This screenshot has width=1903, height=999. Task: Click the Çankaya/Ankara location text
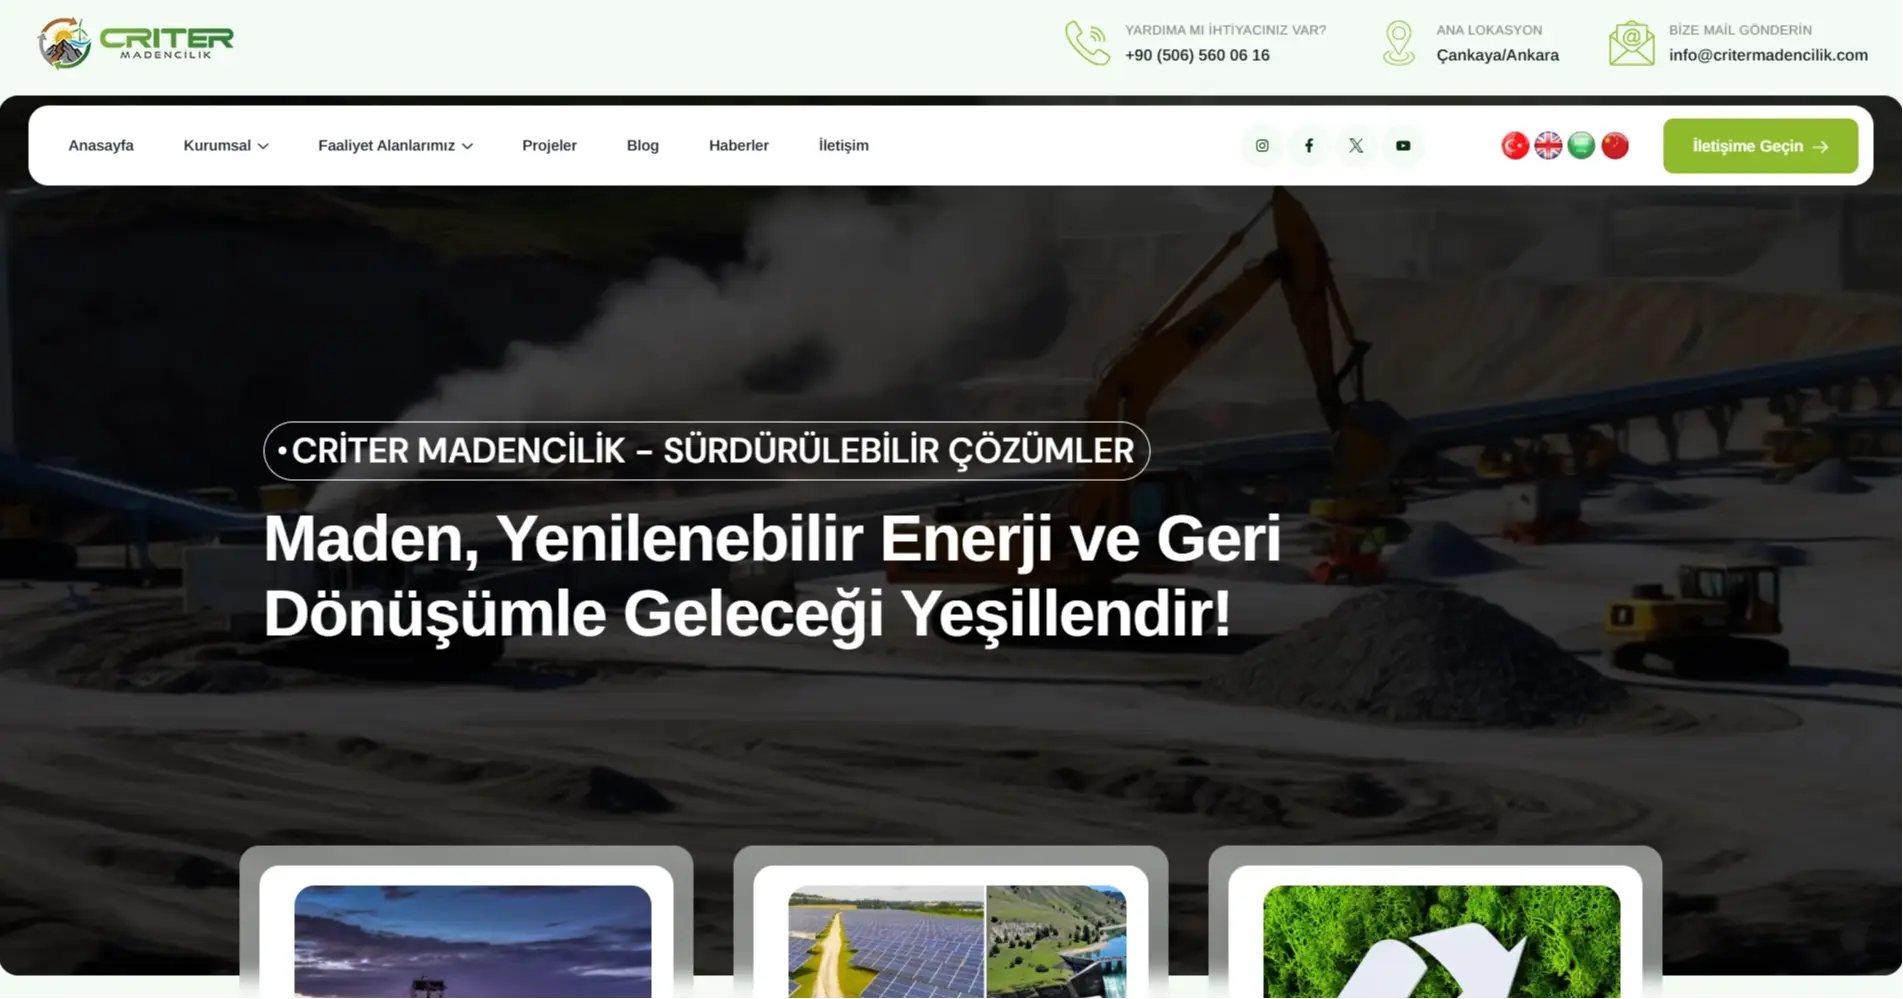click(x=1497, y=56)
